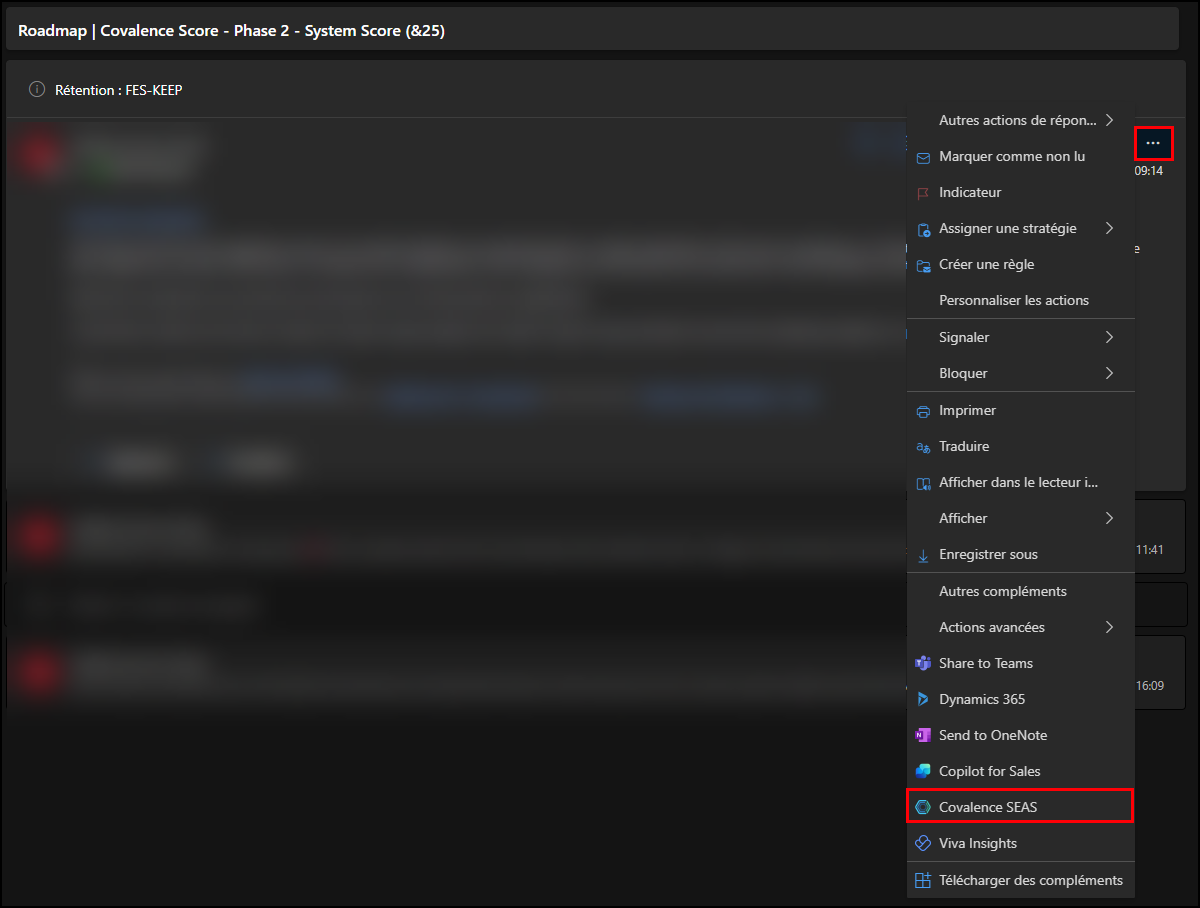Click the folder icon beside Créer une règle
Image resolution: width=1200 pixels, height=908 pixels.
tap(923, 265)
